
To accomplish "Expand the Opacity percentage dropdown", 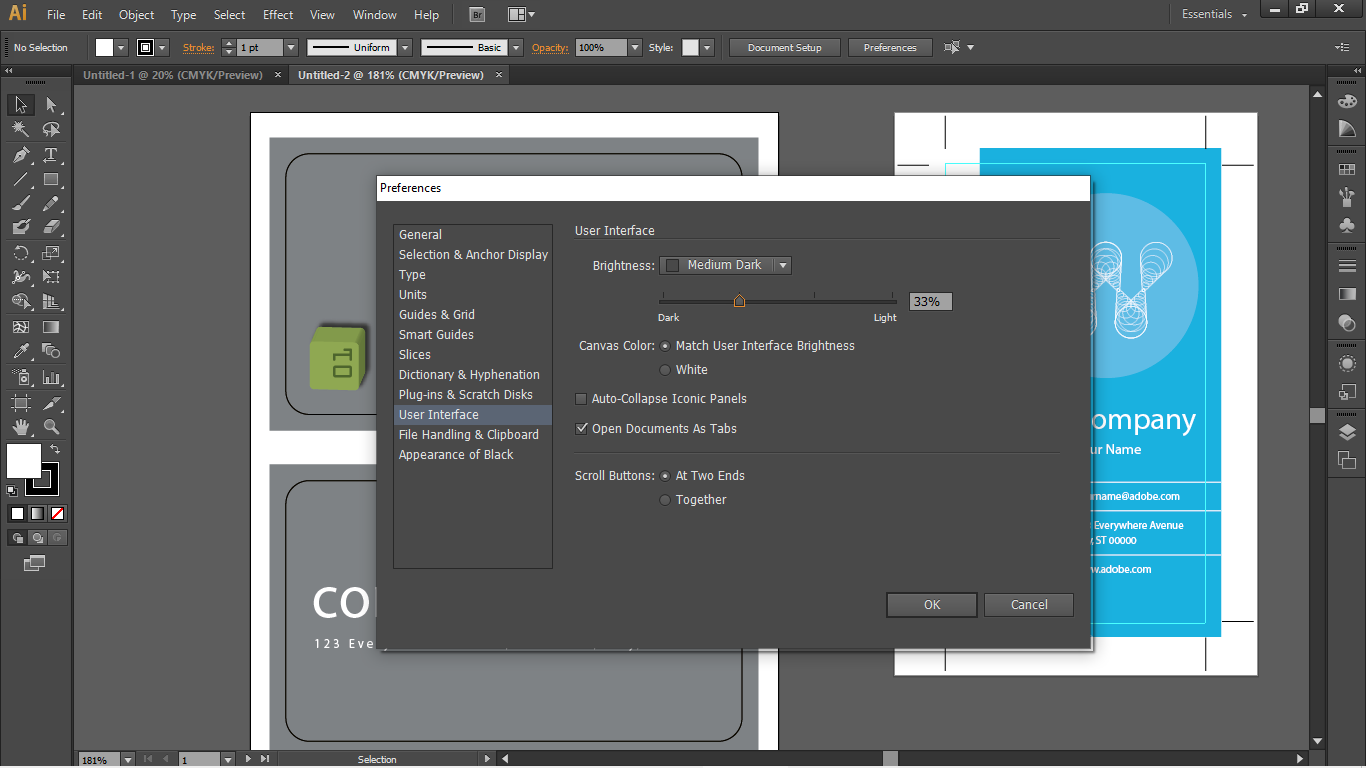I will 635,48.
